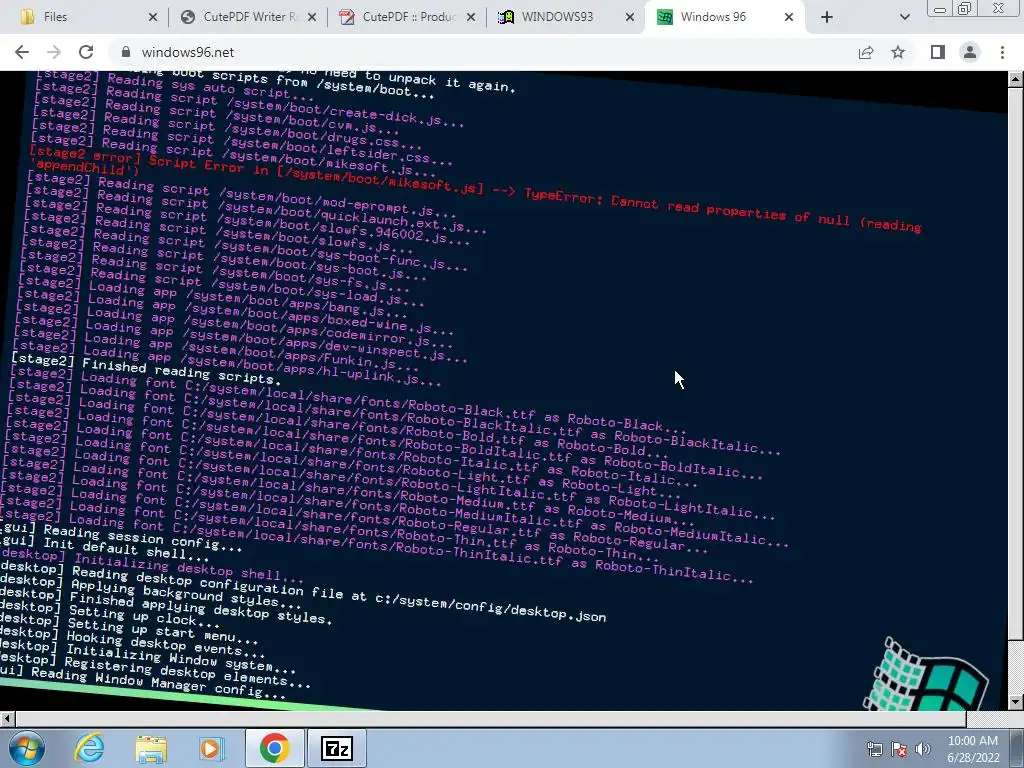
Task: Click the address bar URL windows96.net
Action: [187, 52]
